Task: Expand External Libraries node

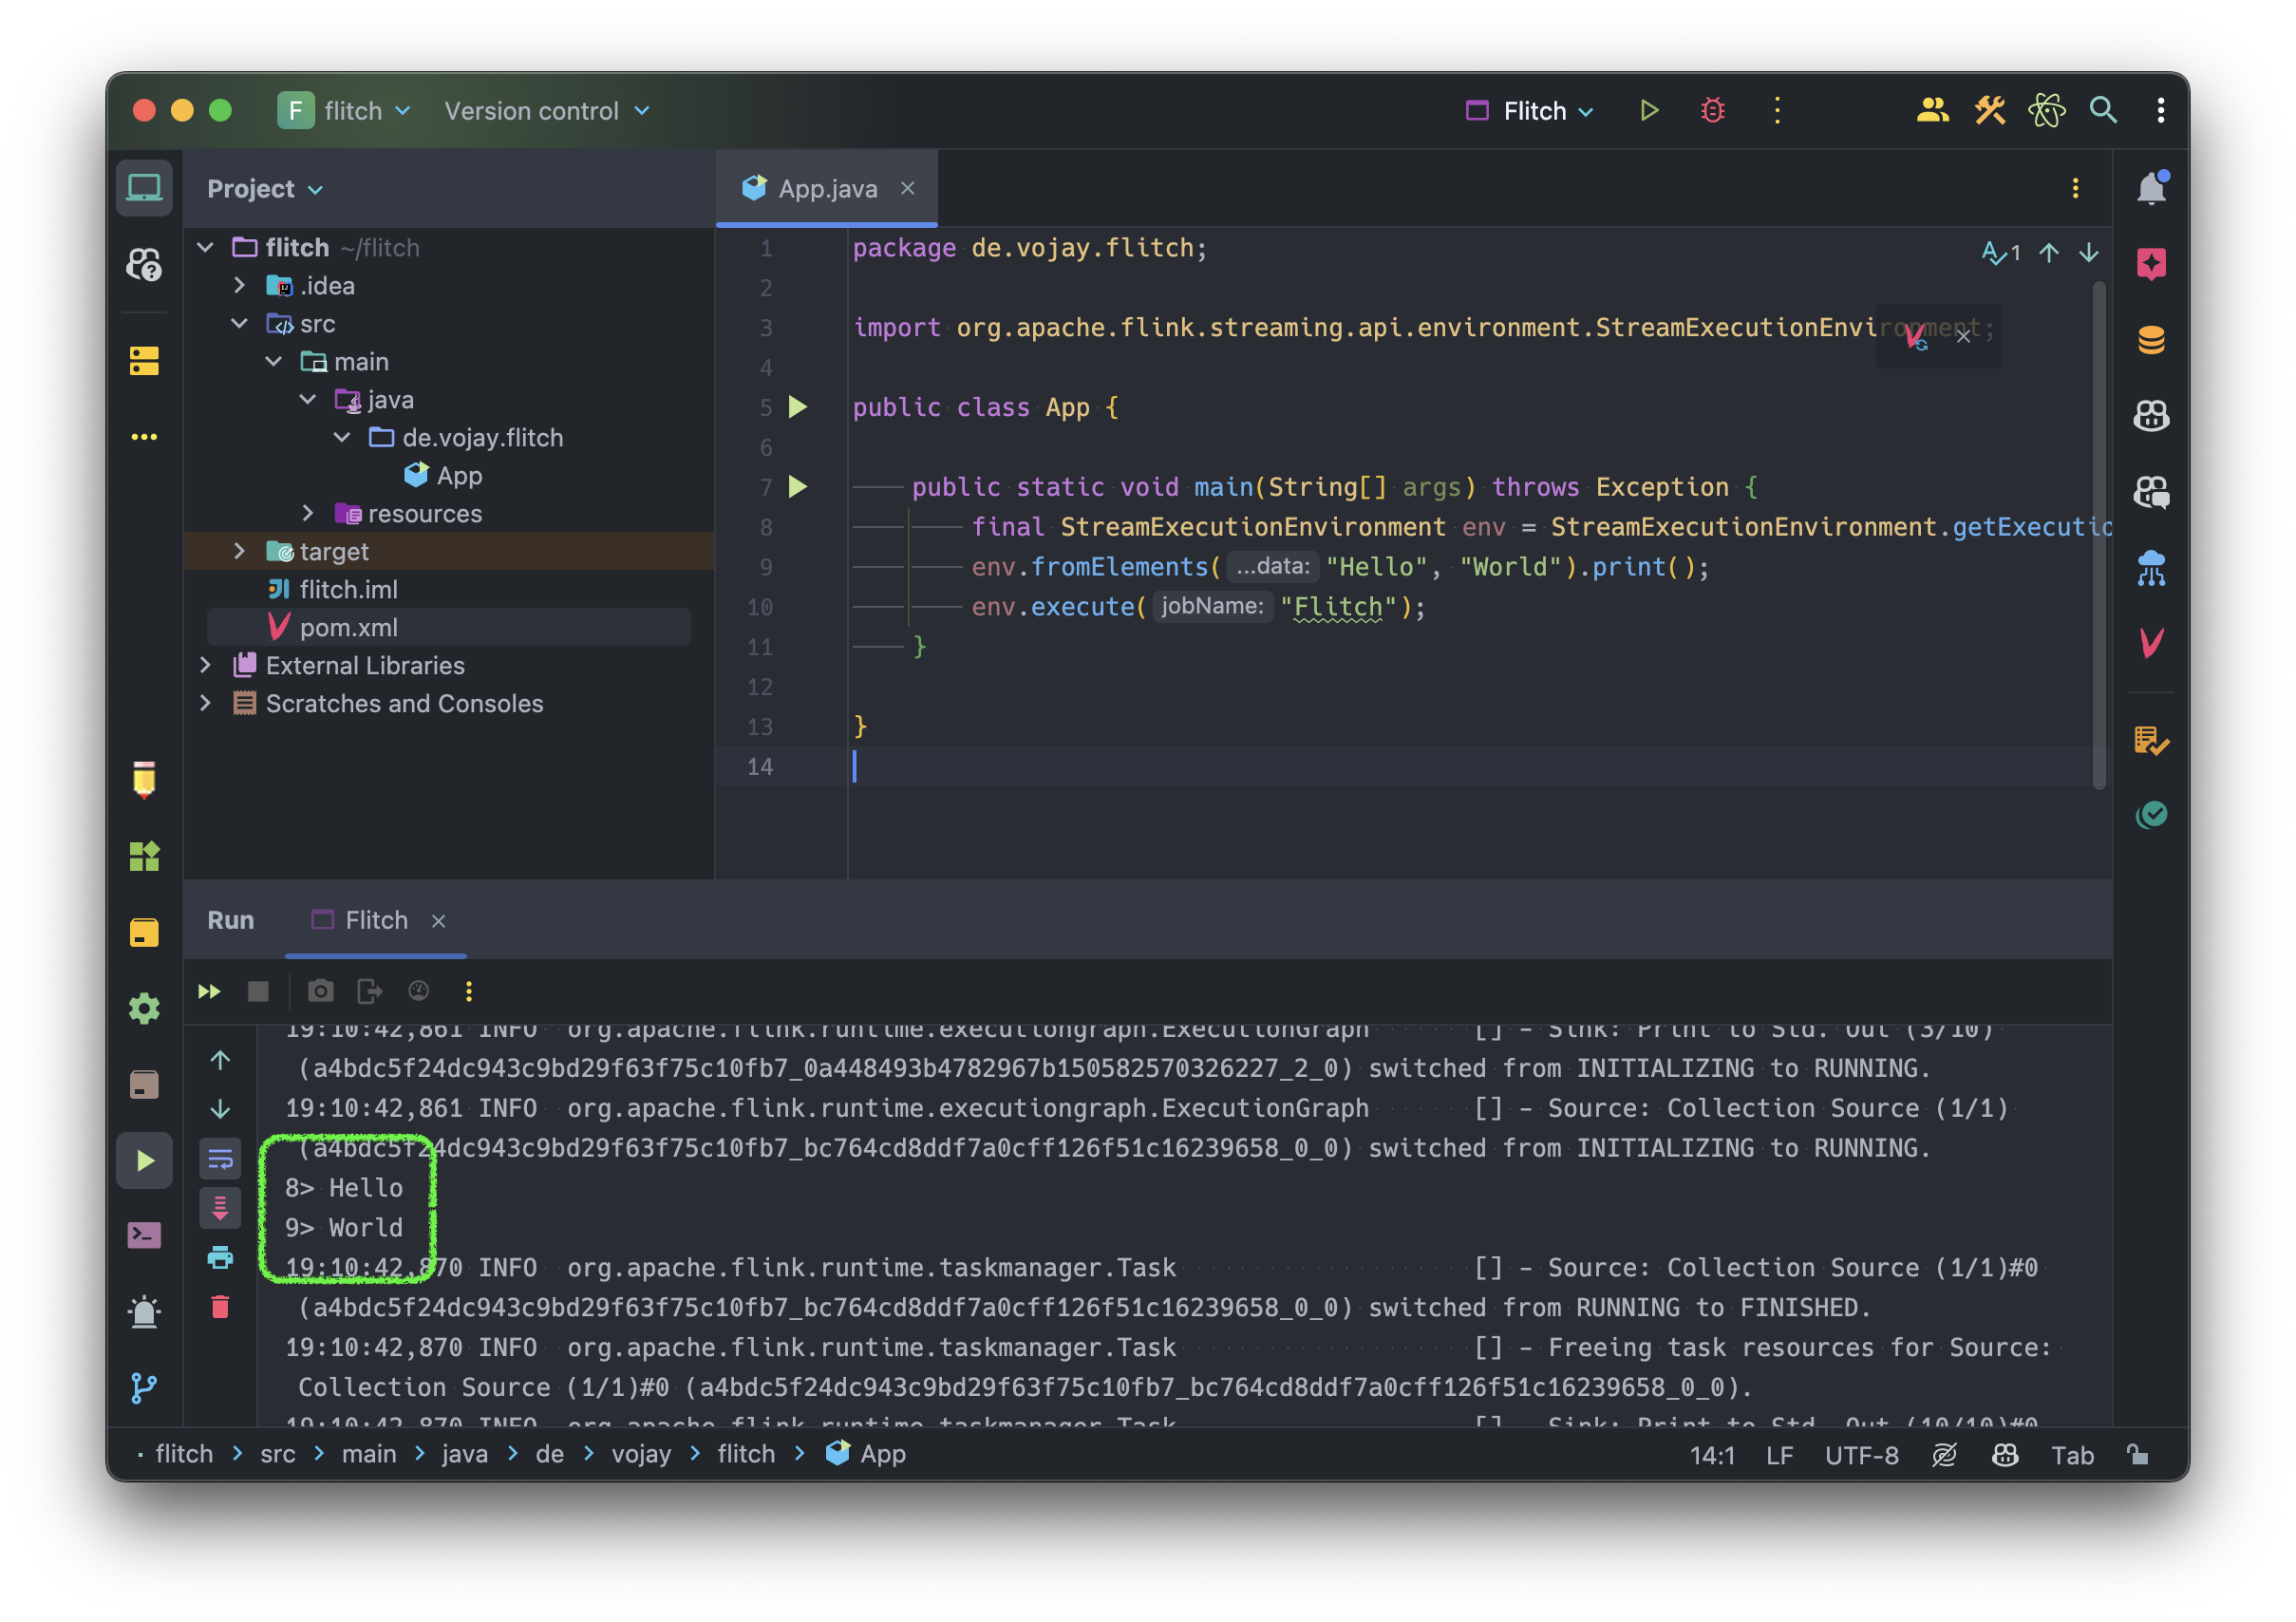Action: point(205,665)
